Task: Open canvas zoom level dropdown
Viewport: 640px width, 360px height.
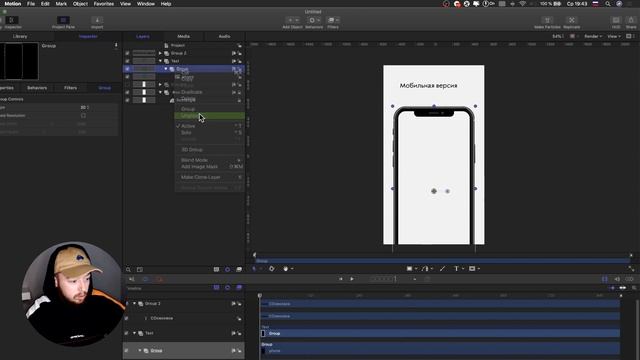Action: 558,36
